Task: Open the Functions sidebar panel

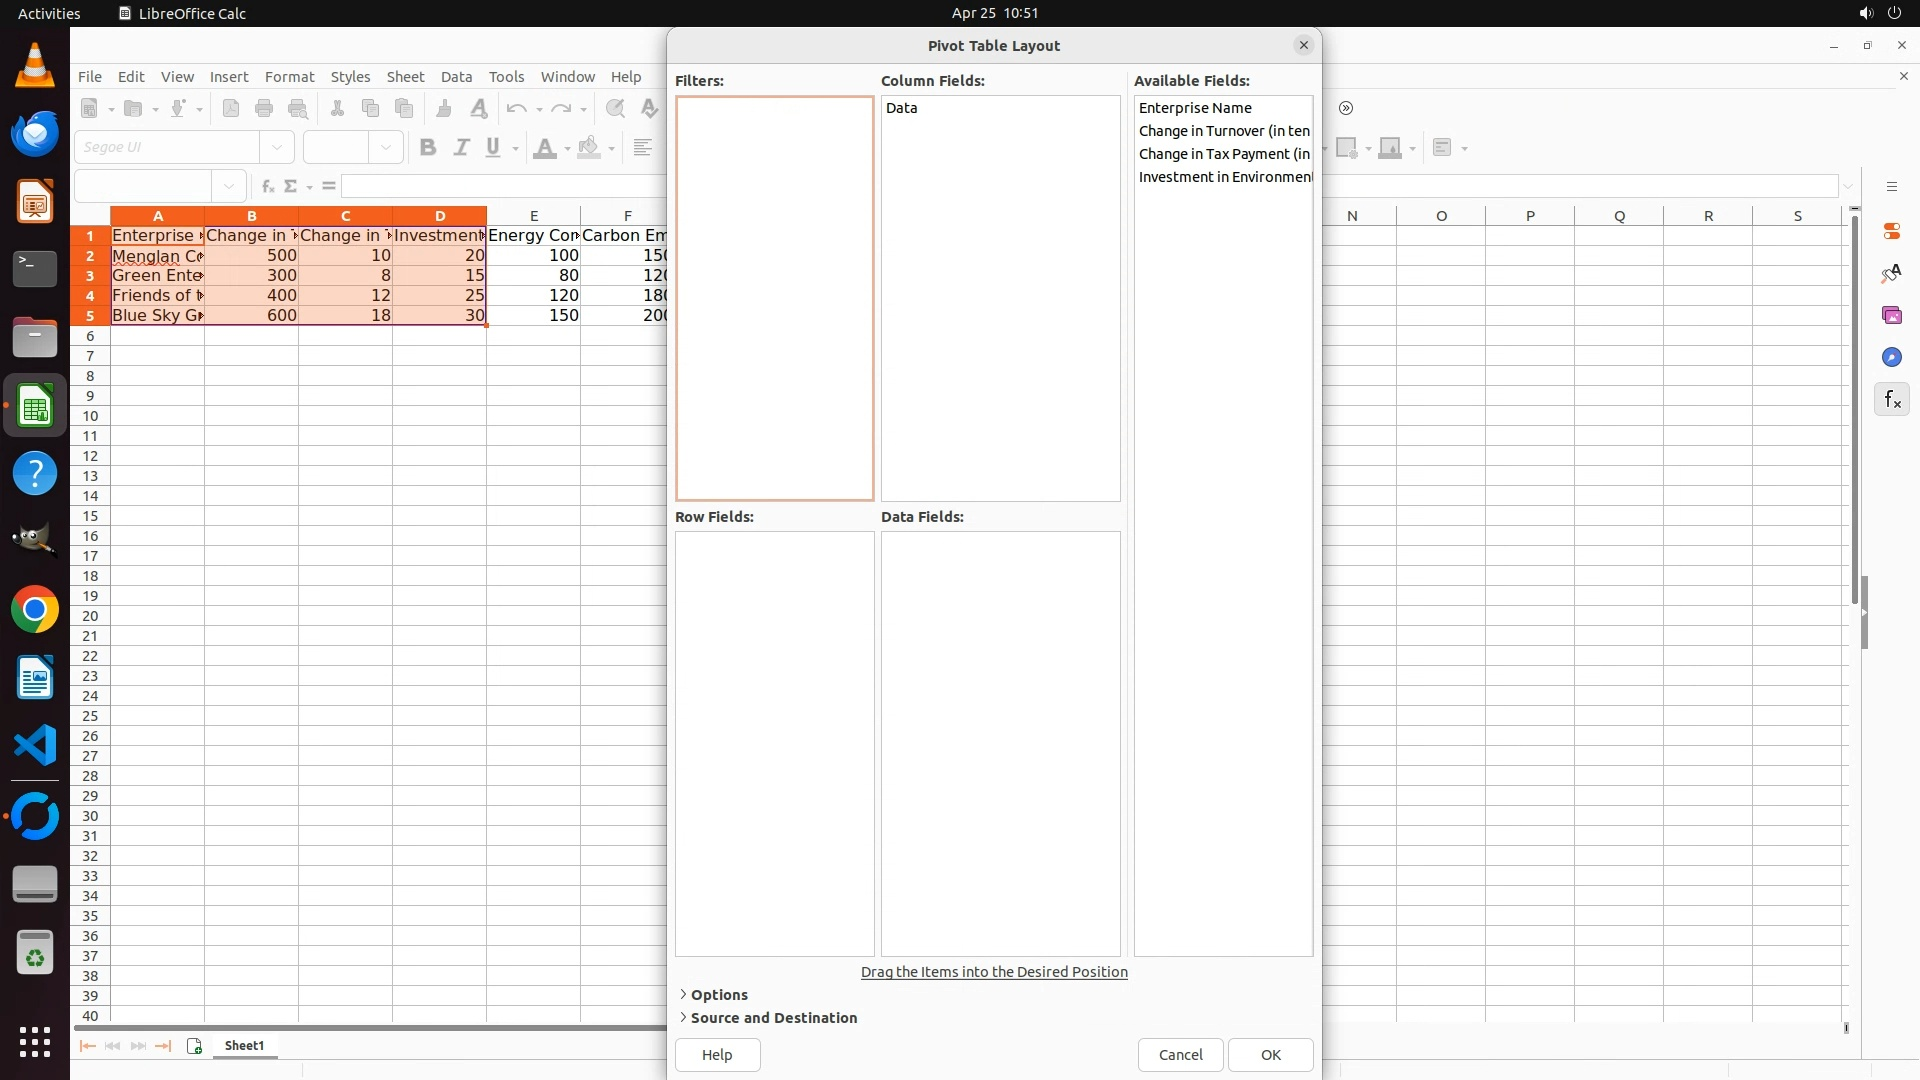Action: 1891,400
